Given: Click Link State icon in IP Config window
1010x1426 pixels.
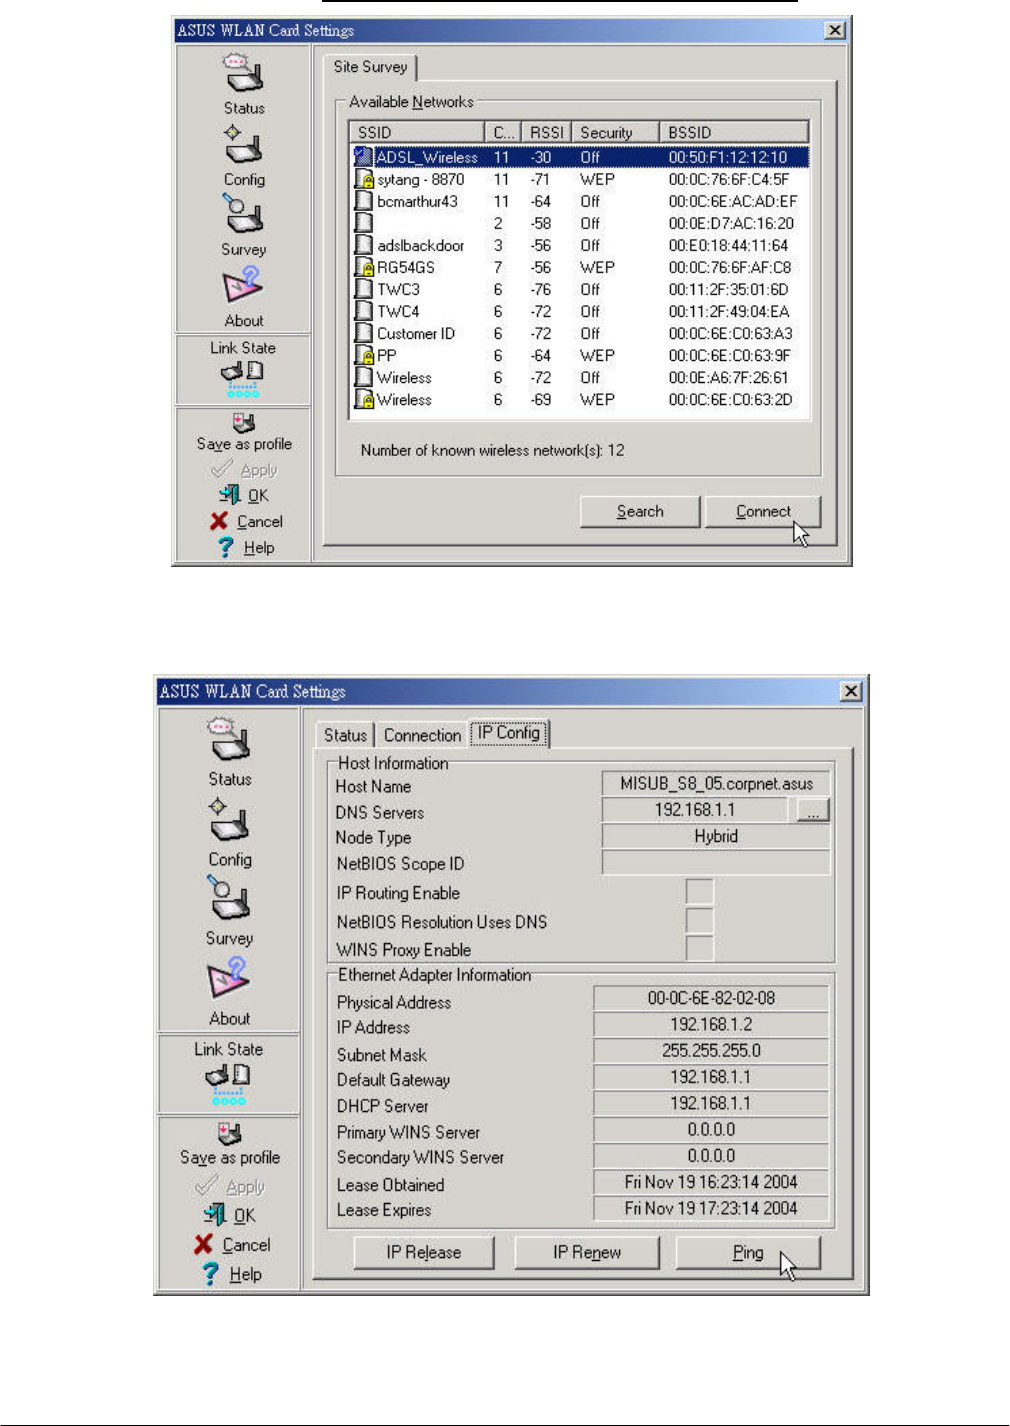Looking at the screenshot, I should (x=228, y=1084).
